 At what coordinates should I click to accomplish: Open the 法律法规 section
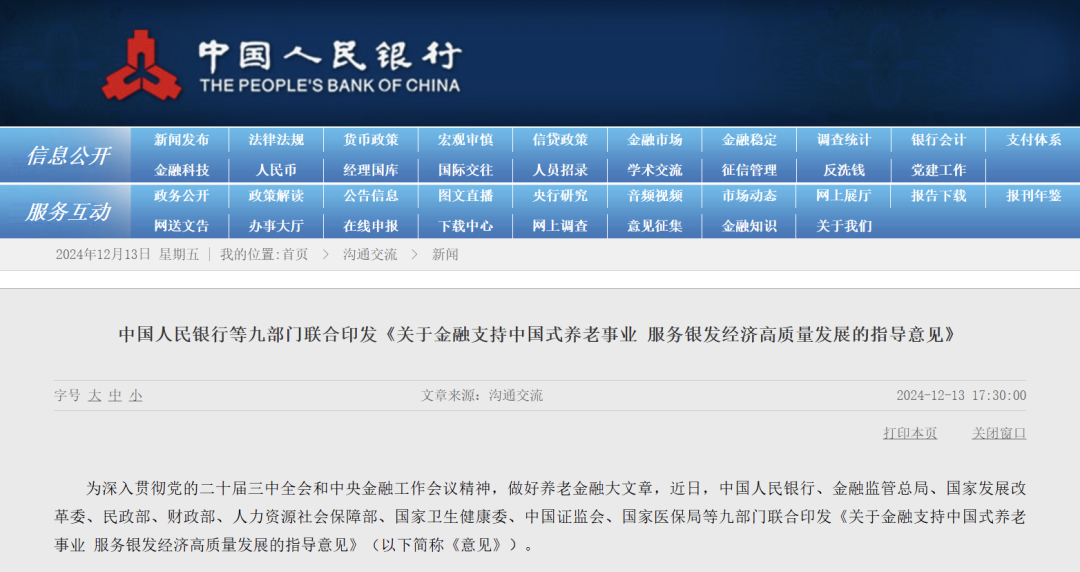[x=276, y=140]
